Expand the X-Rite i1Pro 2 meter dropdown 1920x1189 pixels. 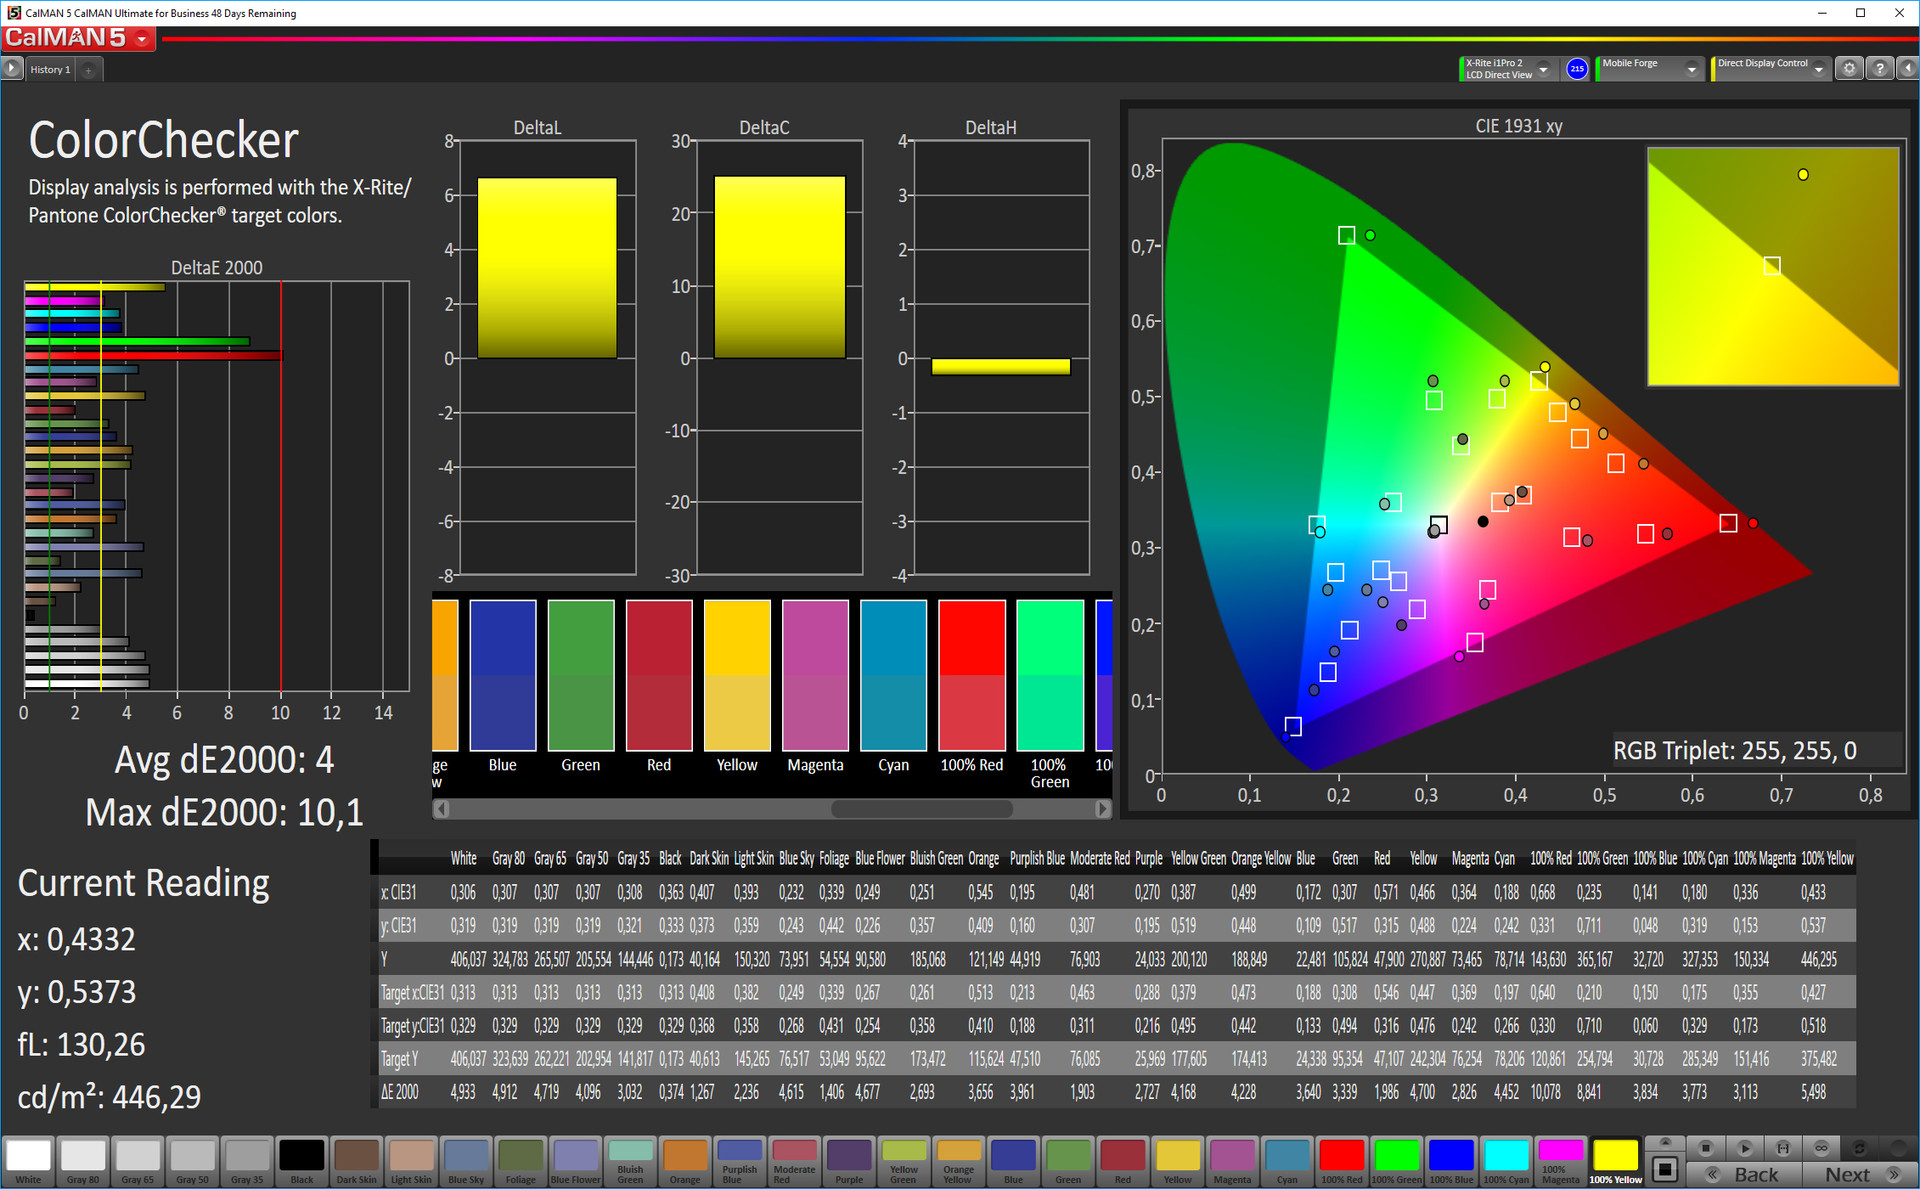click(x=1544, y=69)
